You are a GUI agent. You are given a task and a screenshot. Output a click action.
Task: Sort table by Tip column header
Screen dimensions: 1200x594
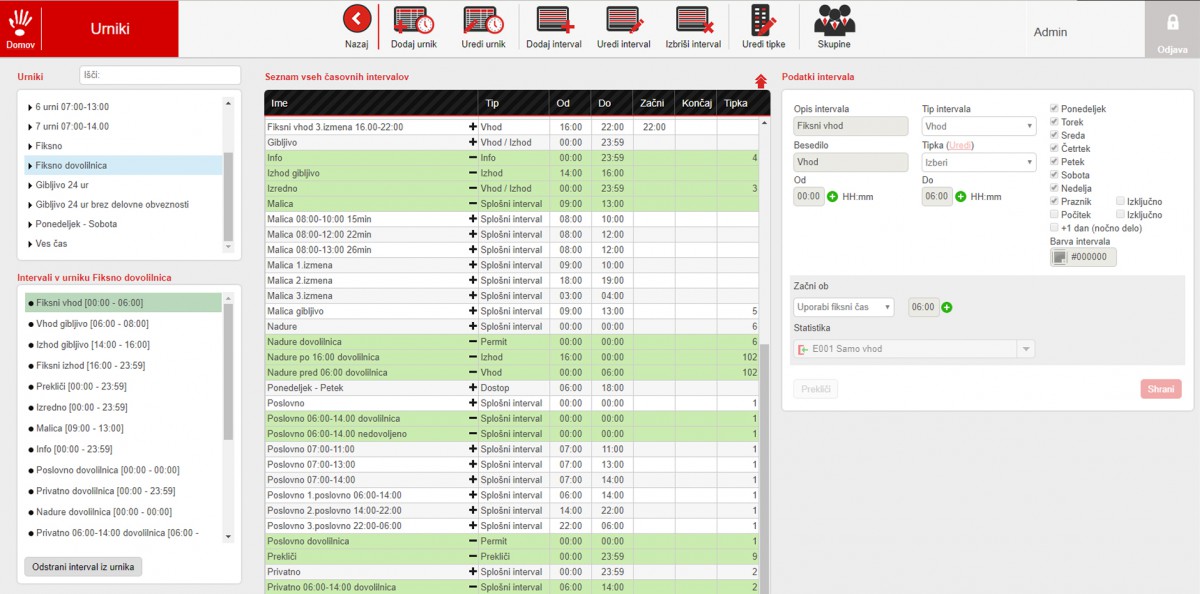click(x=513, y=103)
